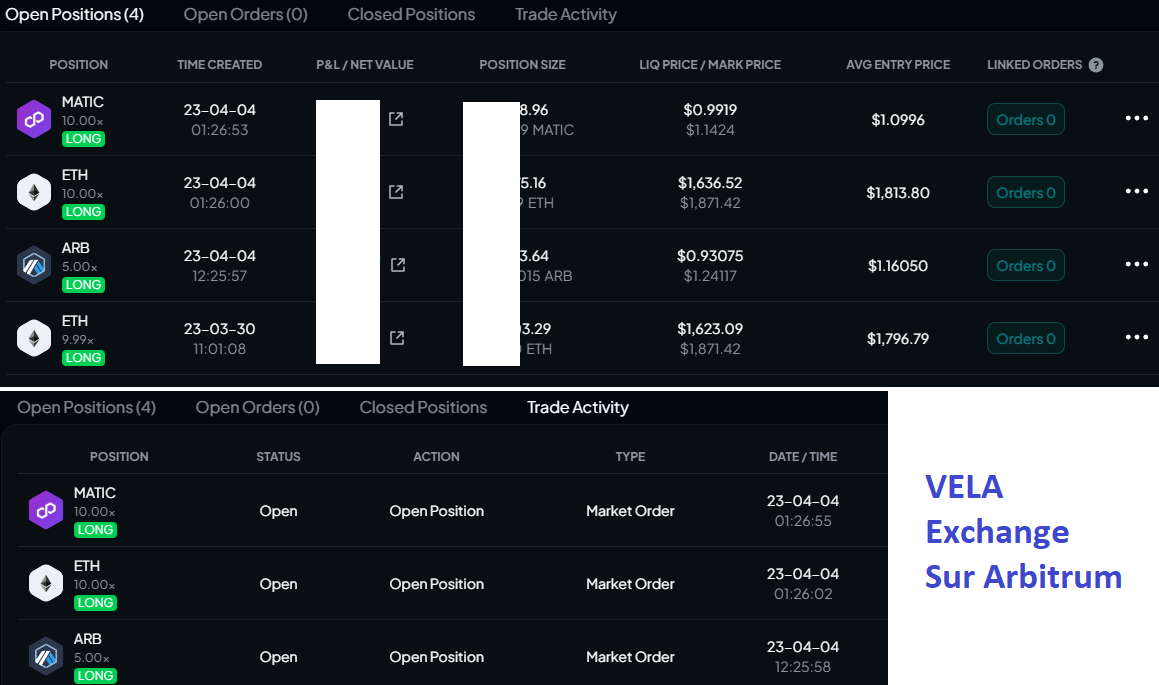Click the LIQ PRICE / MARK PRICE header

[x=710, y=65]
